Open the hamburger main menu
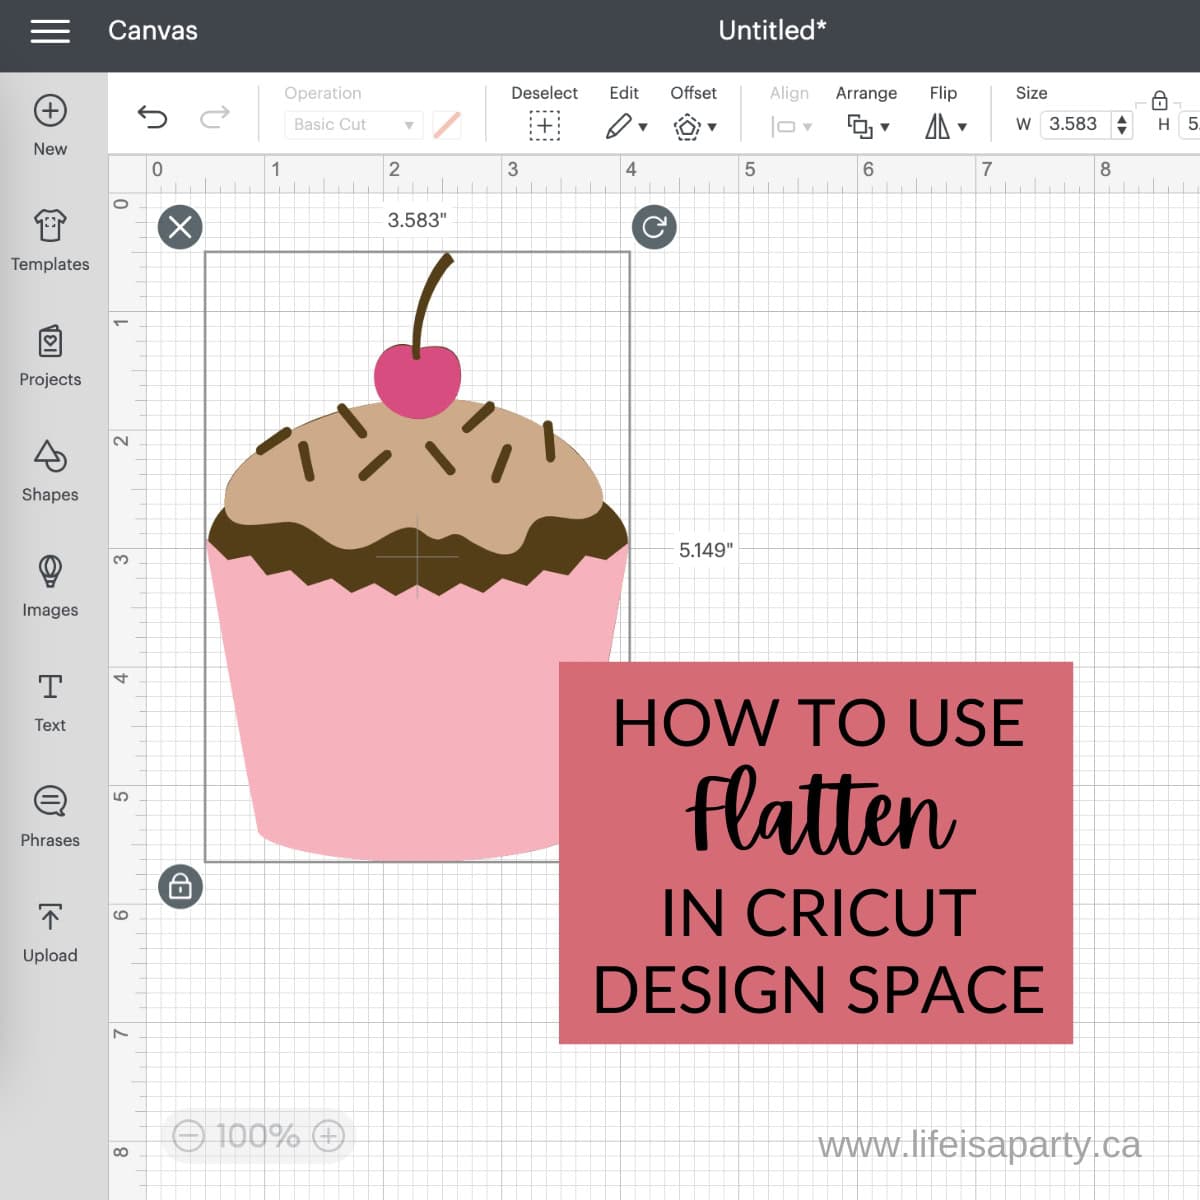The height and width of the screenshot is (1200, 1200). point(50,31)
